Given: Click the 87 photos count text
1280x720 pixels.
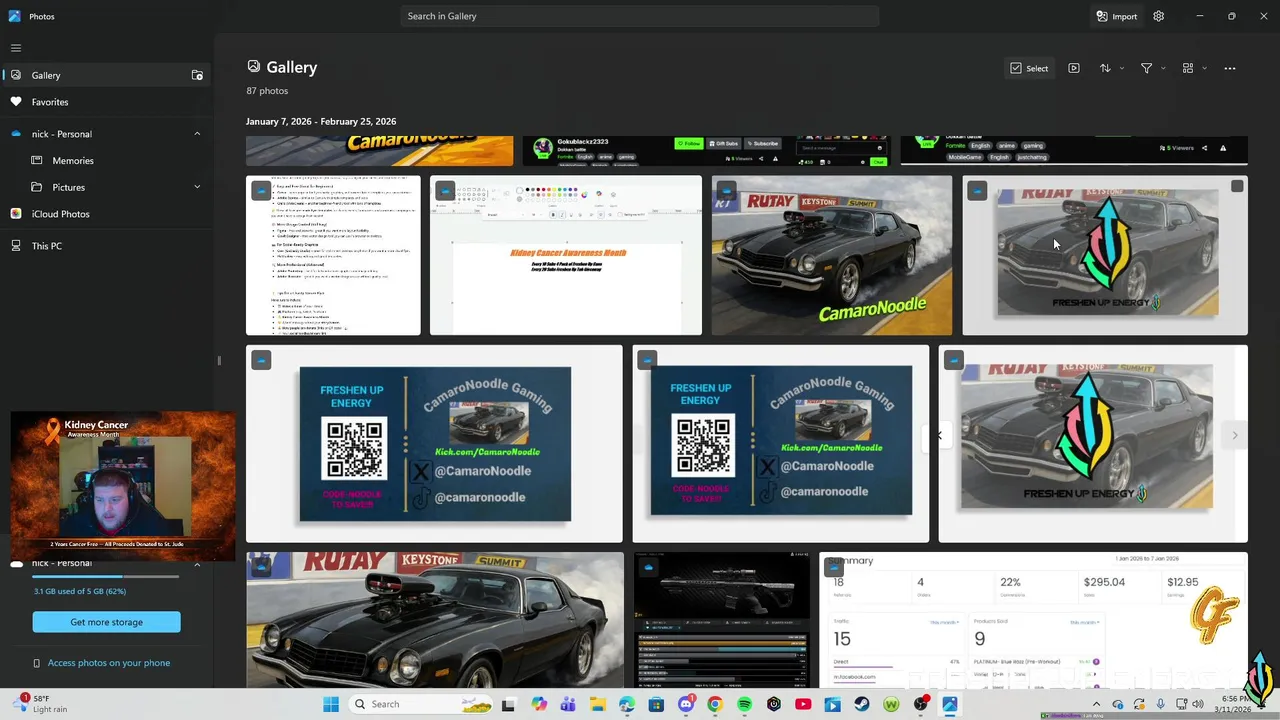Looking at the screenshot, I should coord(267,91).
